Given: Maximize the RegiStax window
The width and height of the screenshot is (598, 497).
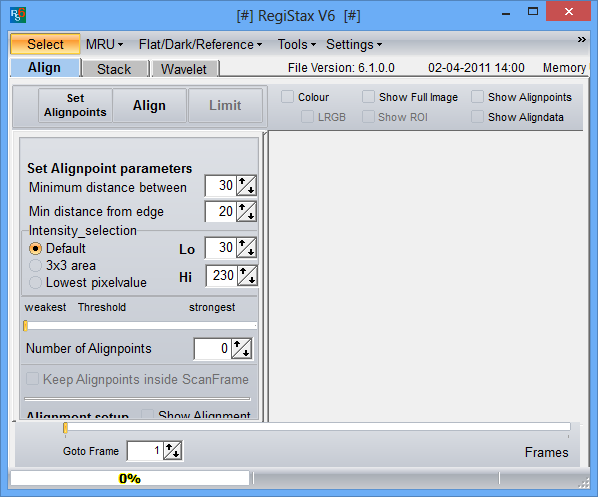Looking at the screenshot, I should click(532, 12).
